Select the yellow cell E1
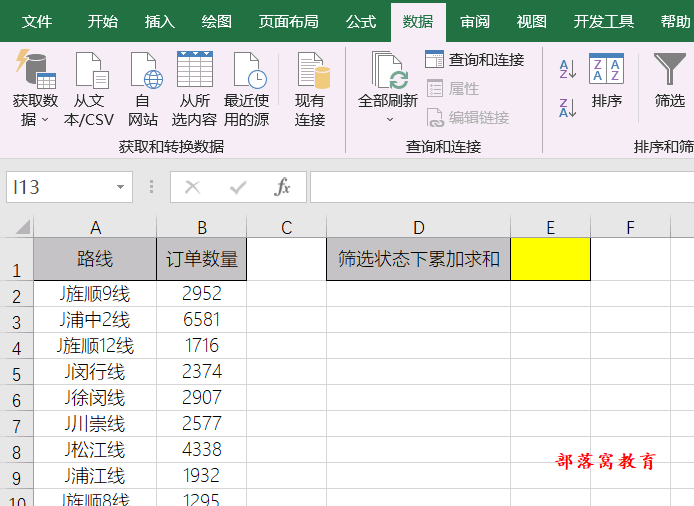694x506 pixels. click(x=550, y=259)
